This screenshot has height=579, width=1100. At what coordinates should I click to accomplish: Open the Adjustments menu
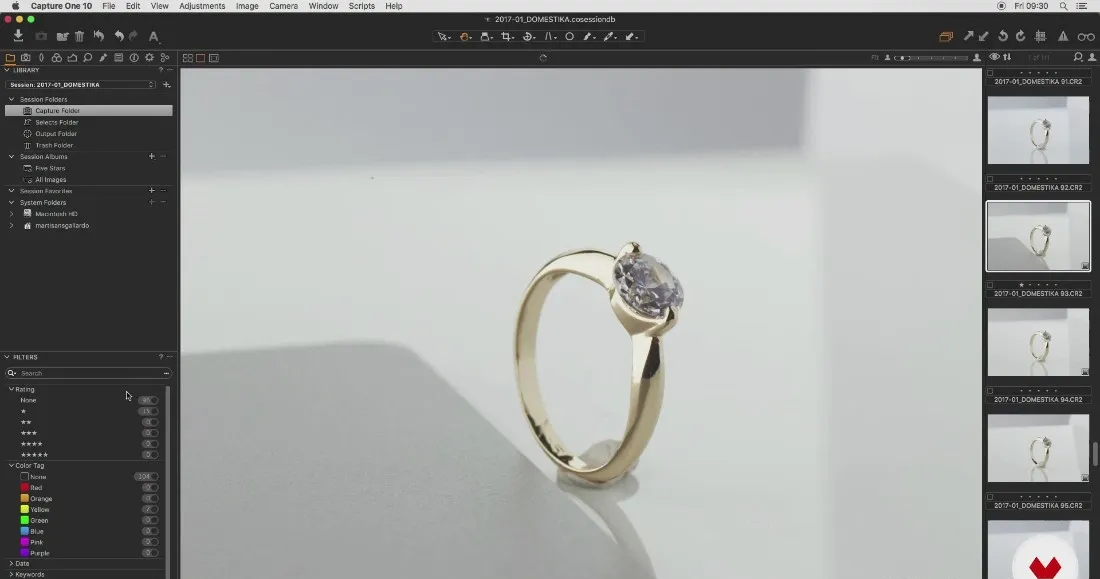pos(202,6)
